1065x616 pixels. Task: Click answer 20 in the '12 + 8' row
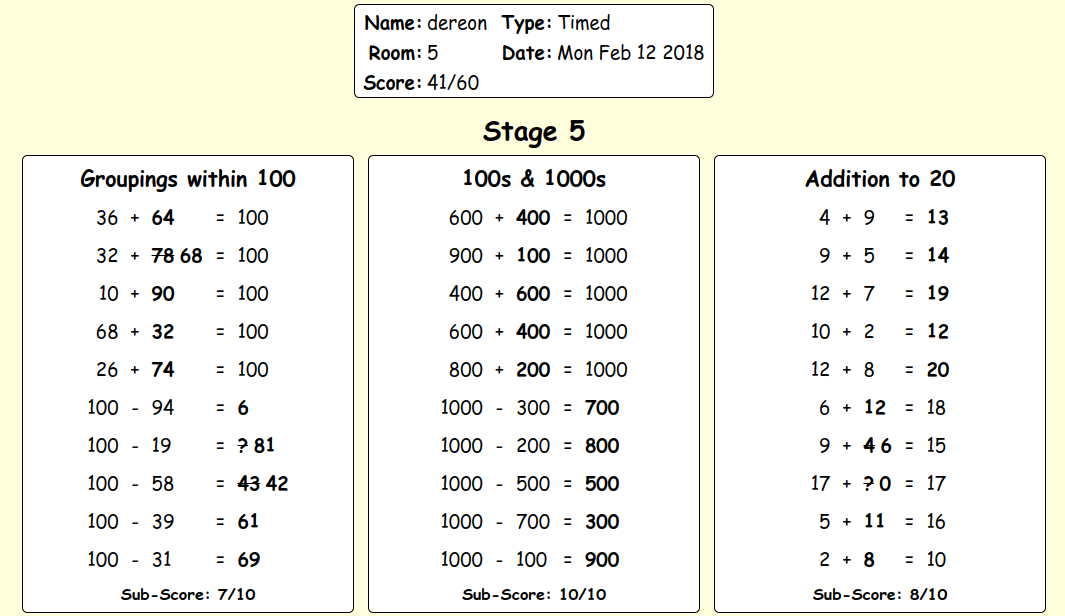coord(938,370)
